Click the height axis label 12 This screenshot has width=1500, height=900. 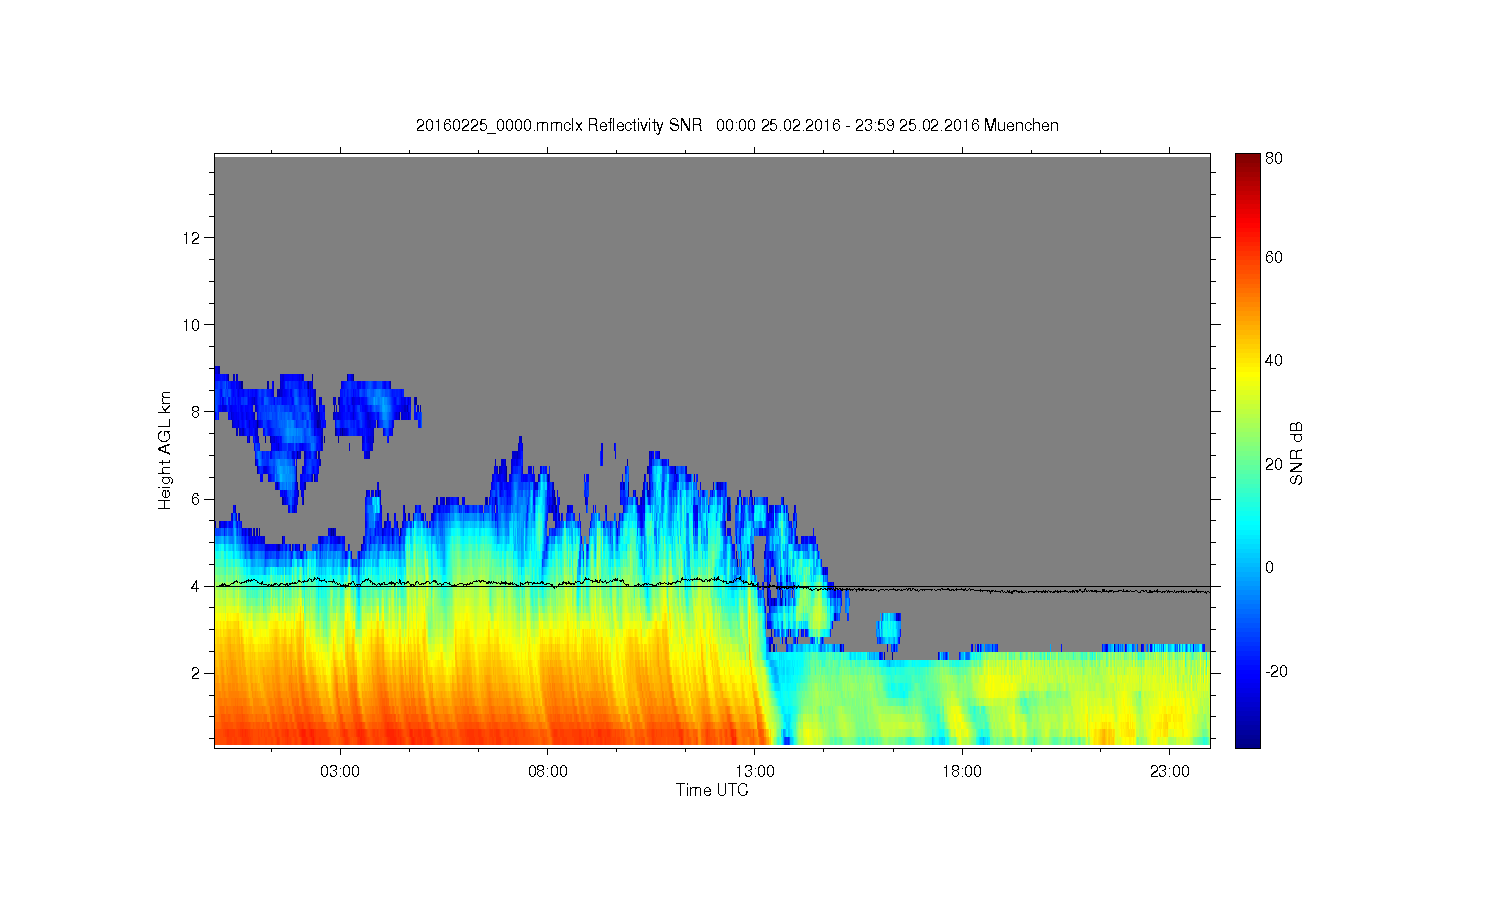193,238
